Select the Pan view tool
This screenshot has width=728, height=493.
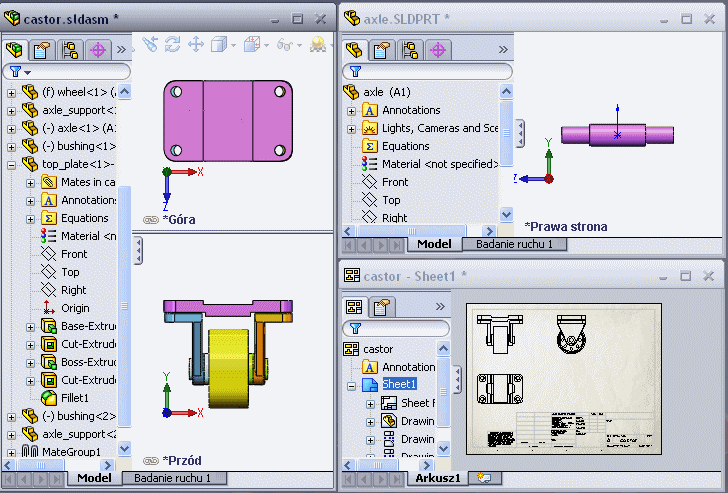[x=196, y=45]
